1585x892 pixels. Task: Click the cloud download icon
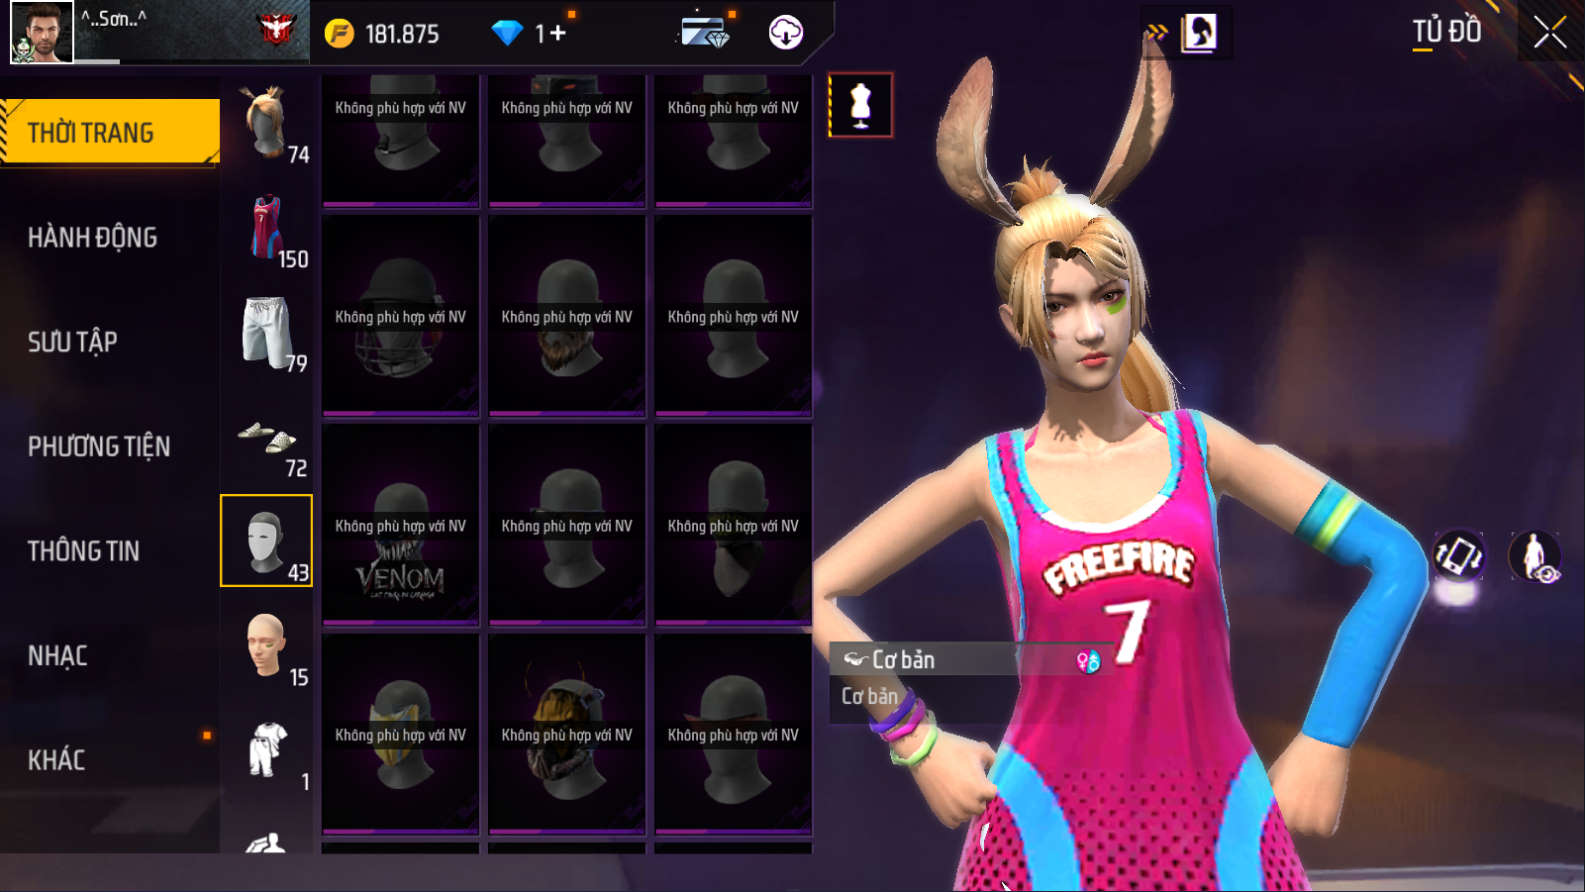coord(785,33)
